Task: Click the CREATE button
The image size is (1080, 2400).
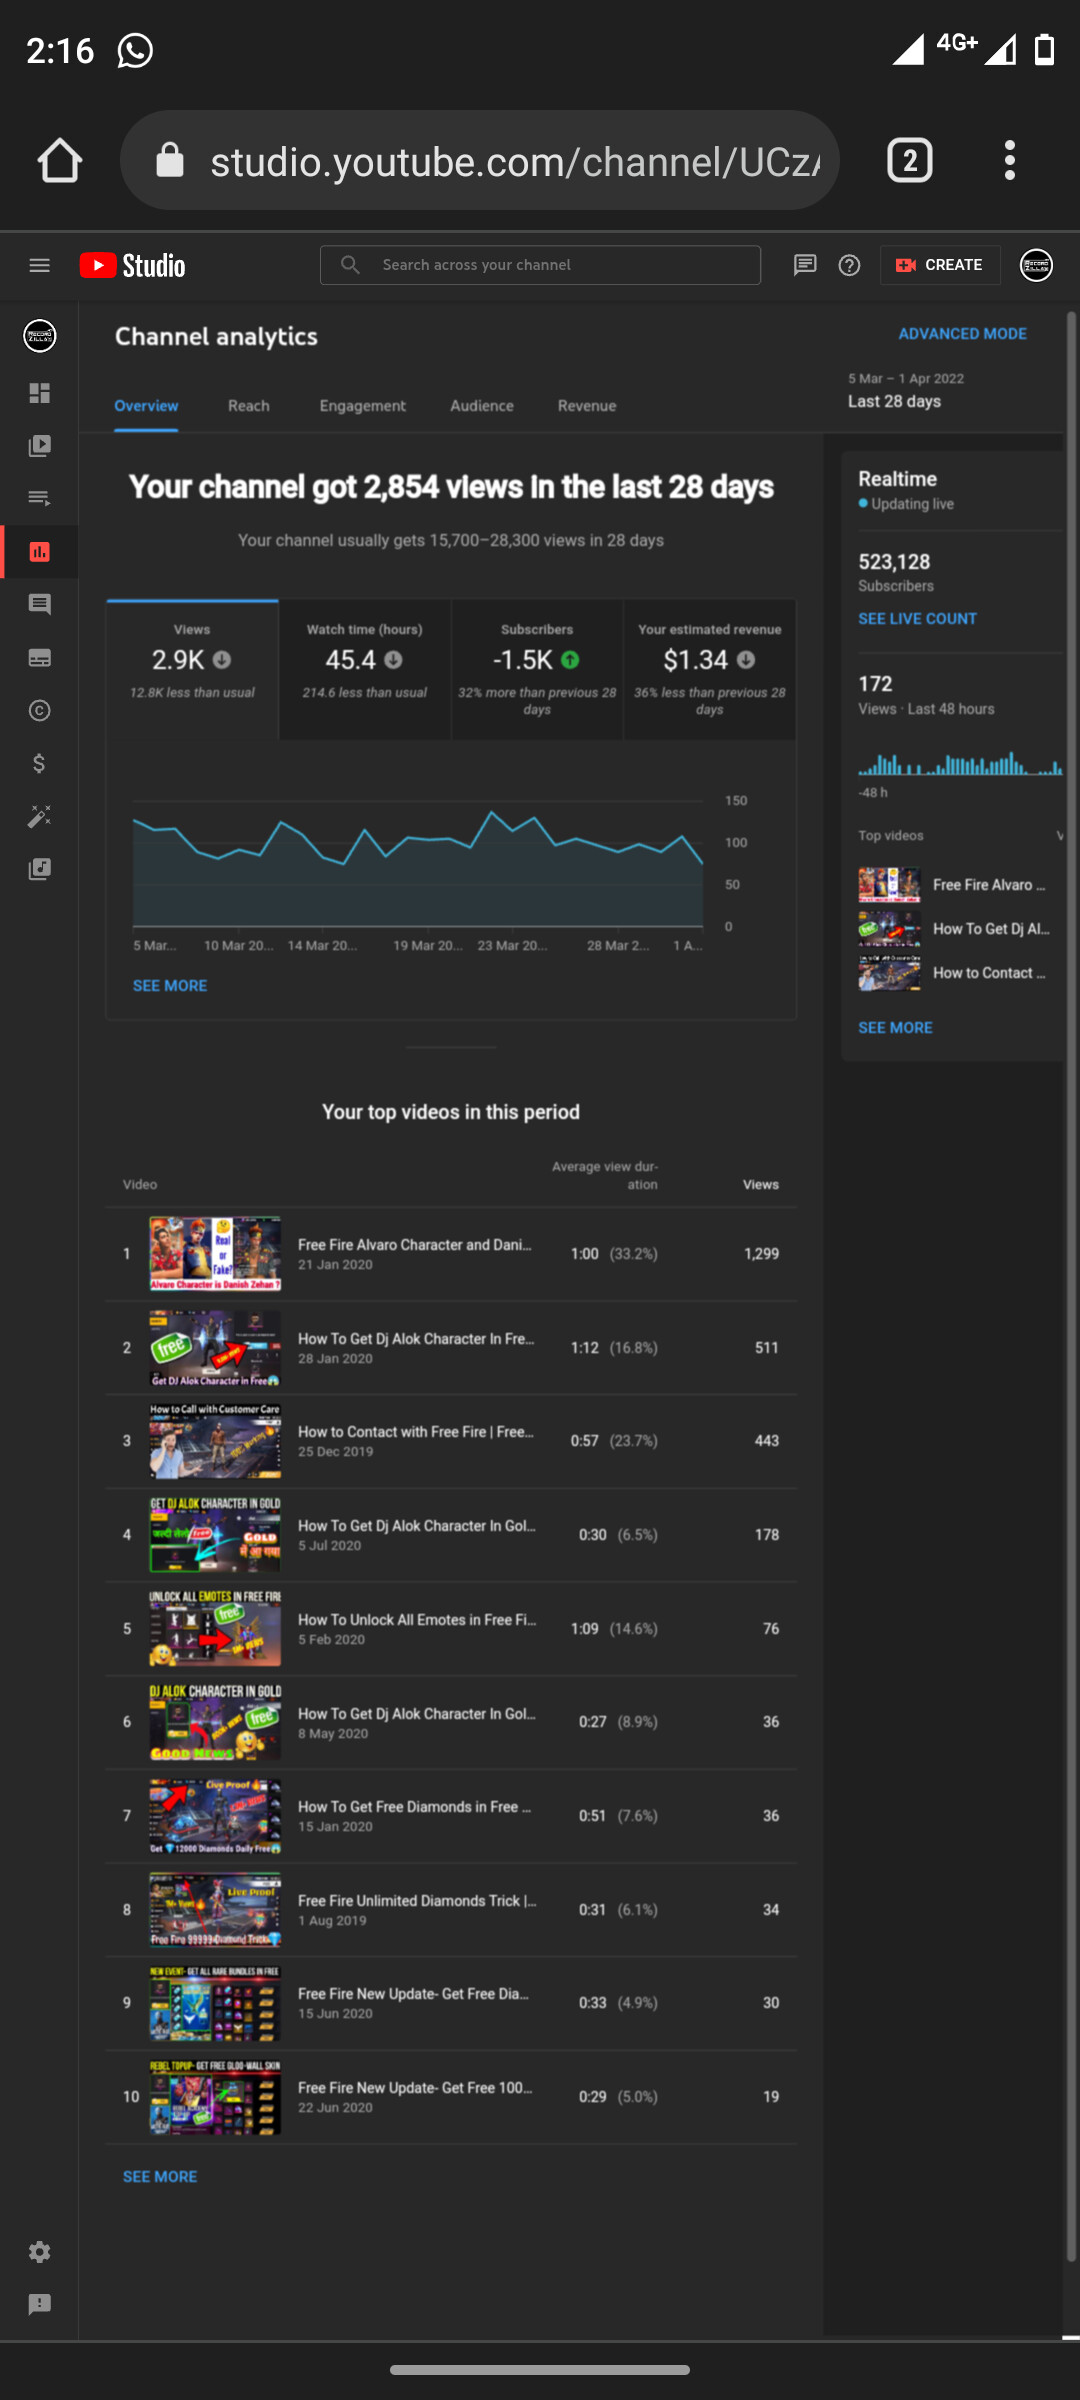Action: click(x=940, y=265)
